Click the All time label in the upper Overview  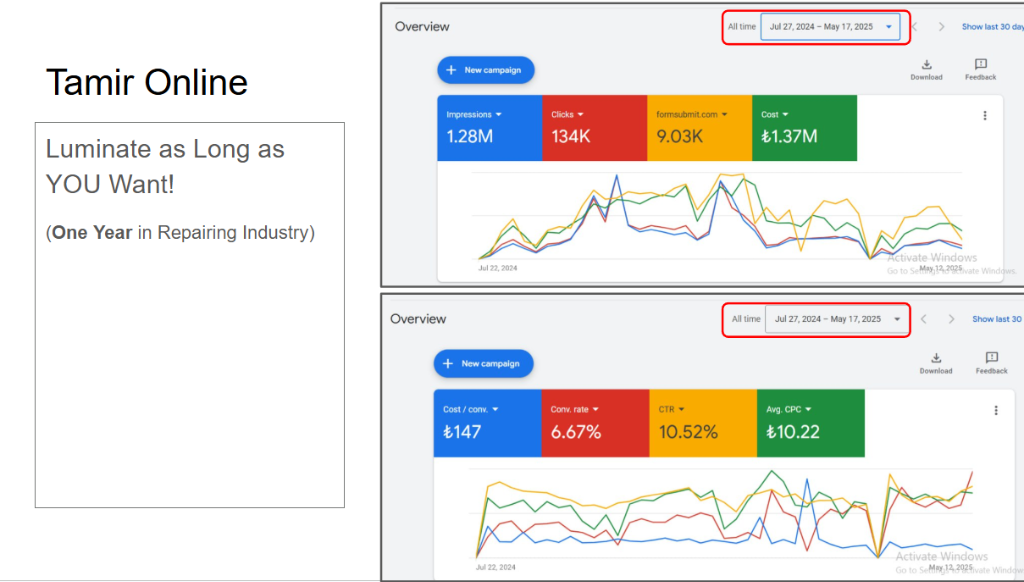[x=742, y=27]
